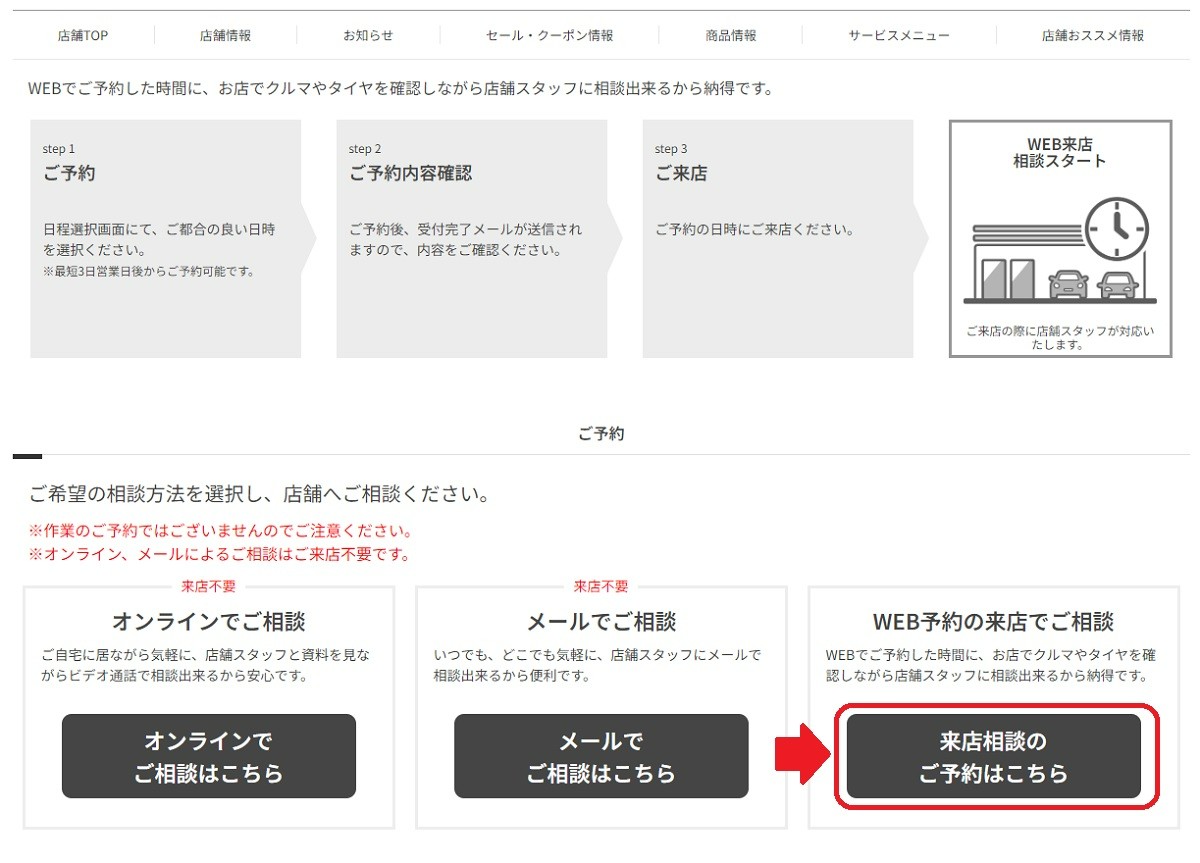Open the セール・クーポン情報 tab
The image size is (1200, 863).
(x=550, y=35)
